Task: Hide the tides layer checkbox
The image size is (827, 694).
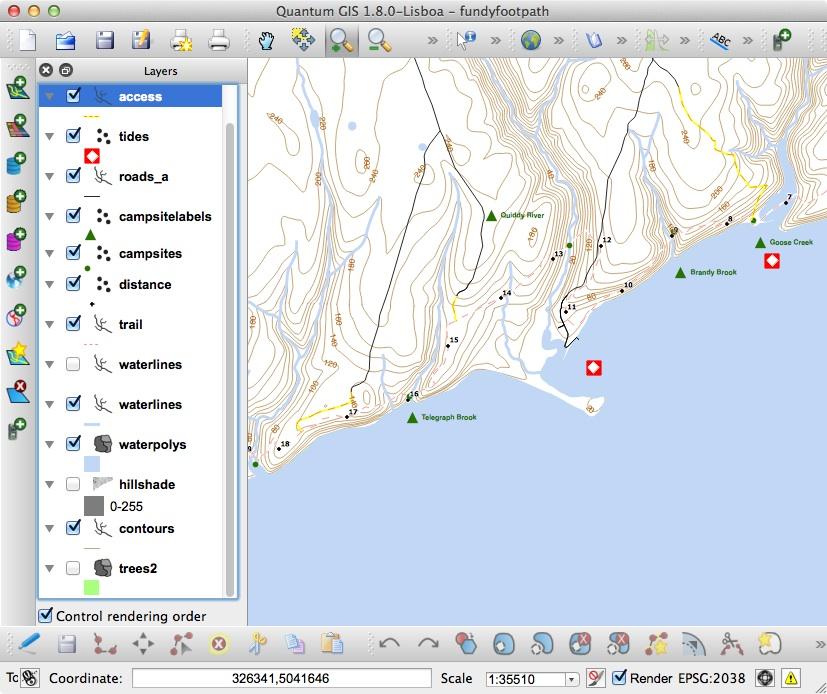Action: click(x=73, y=136)
